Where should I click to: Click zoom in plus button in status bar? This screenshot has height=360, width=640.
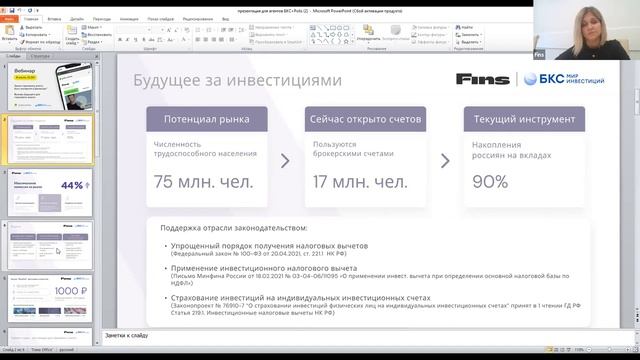[x=627, y=349]
